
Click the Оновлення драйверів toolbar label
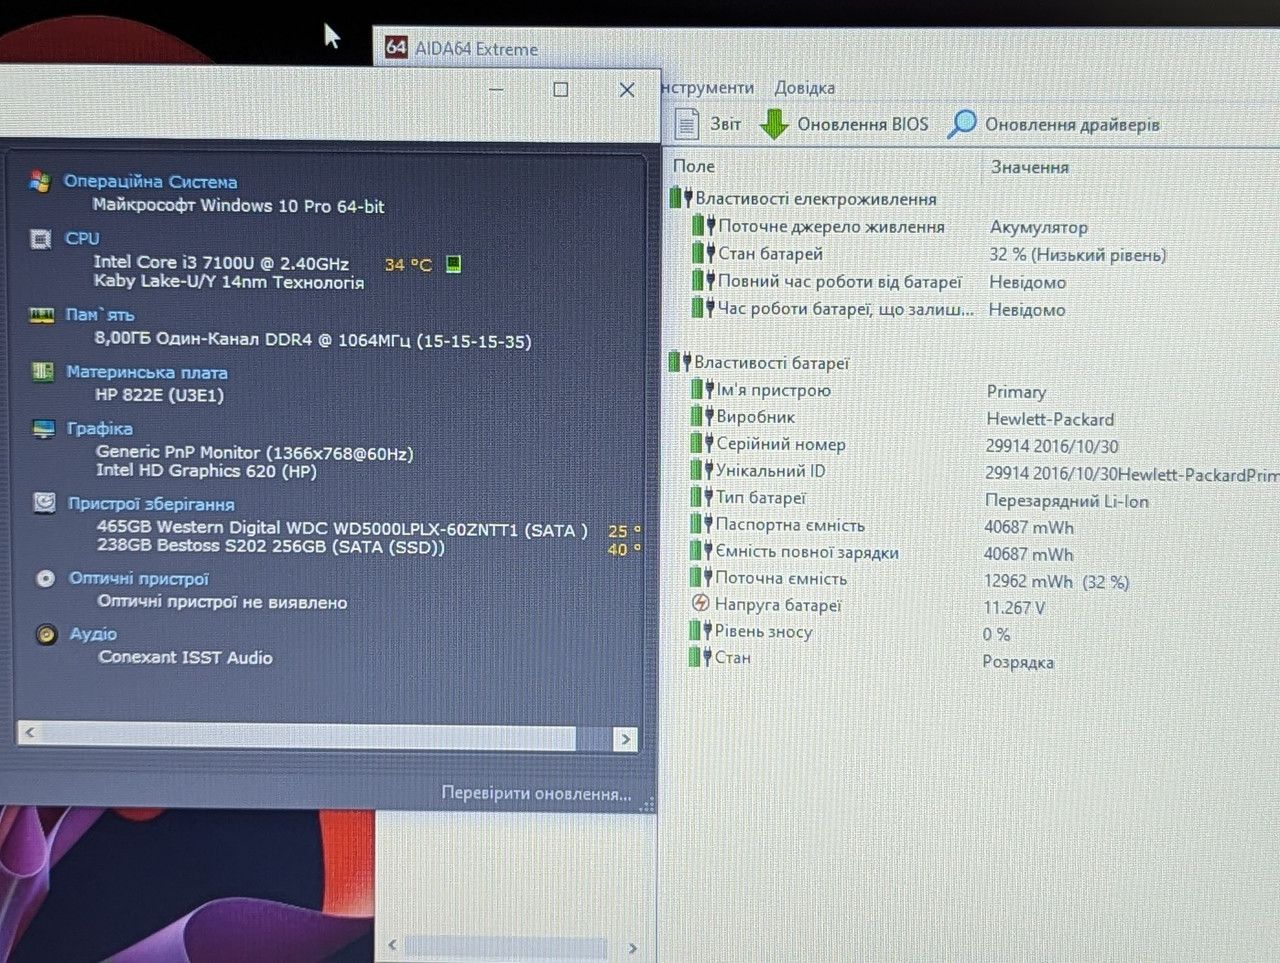pos(1073,125)
